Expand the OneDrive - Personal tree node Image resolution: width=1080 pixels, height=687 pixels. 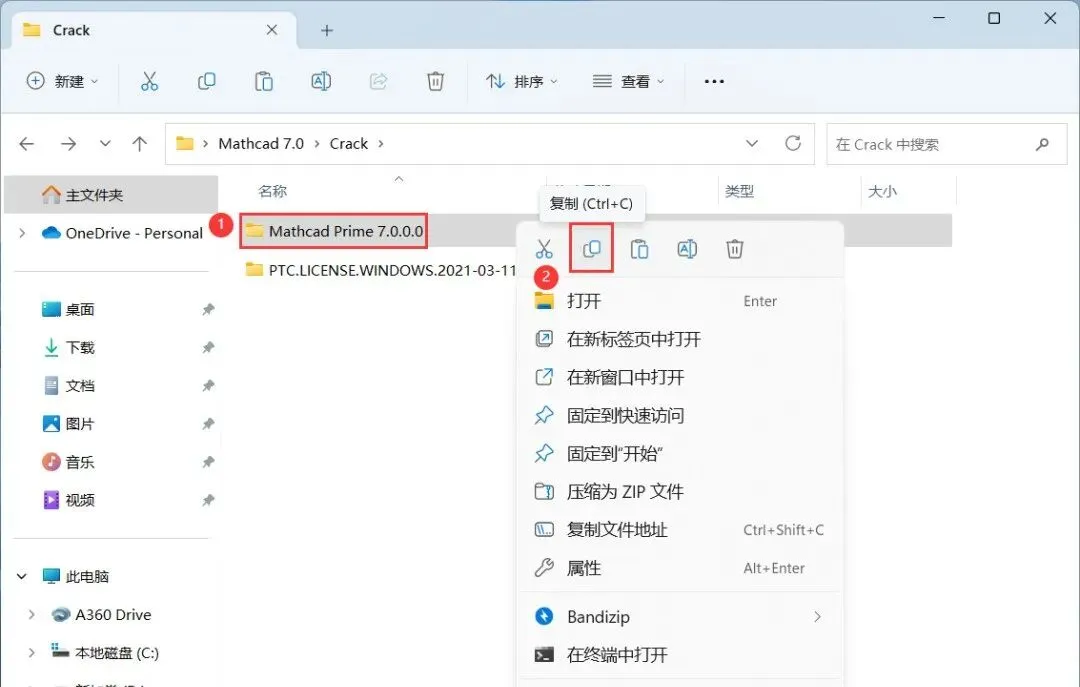(22, 233)
